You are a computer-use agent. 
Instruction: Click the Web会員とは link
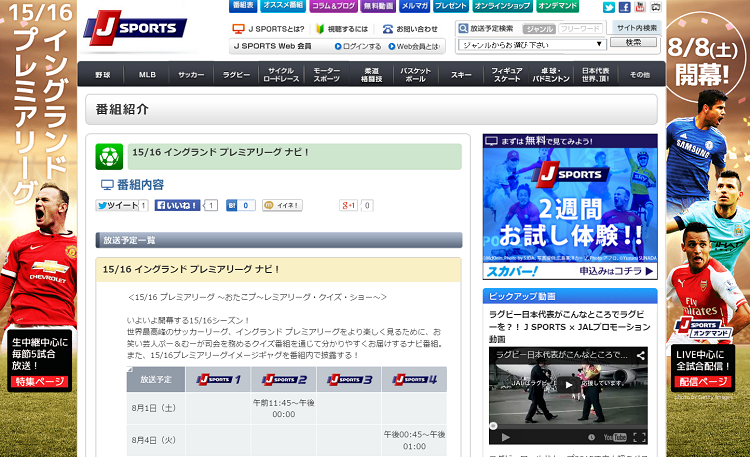pyautogui.click(x=418, y=46)
